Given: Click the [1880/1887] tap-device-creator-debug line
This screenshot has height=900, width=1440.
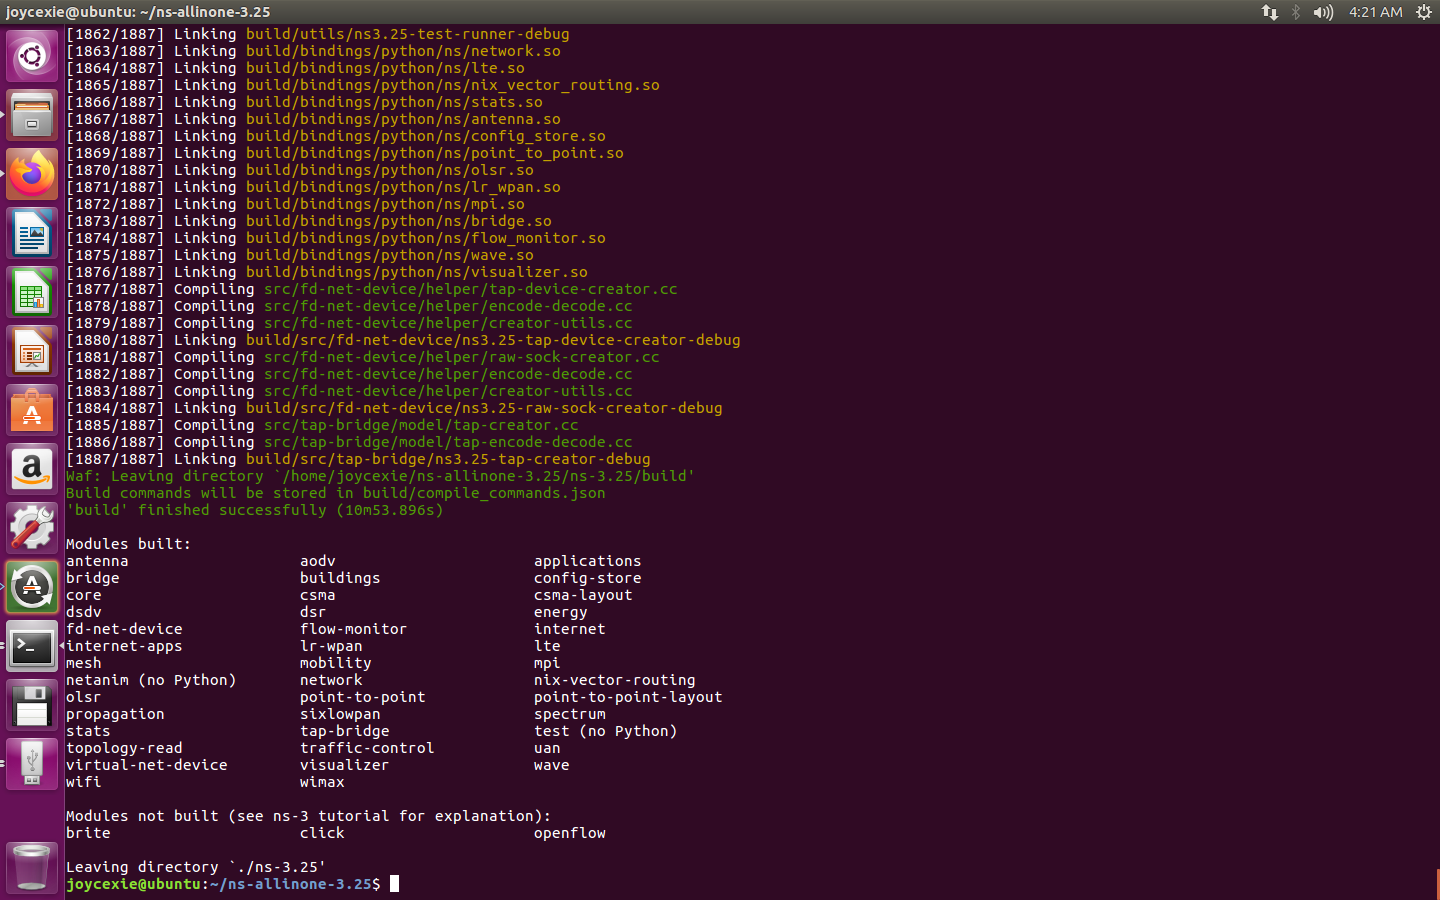Looking at the screenshot, I should (403, 340).
